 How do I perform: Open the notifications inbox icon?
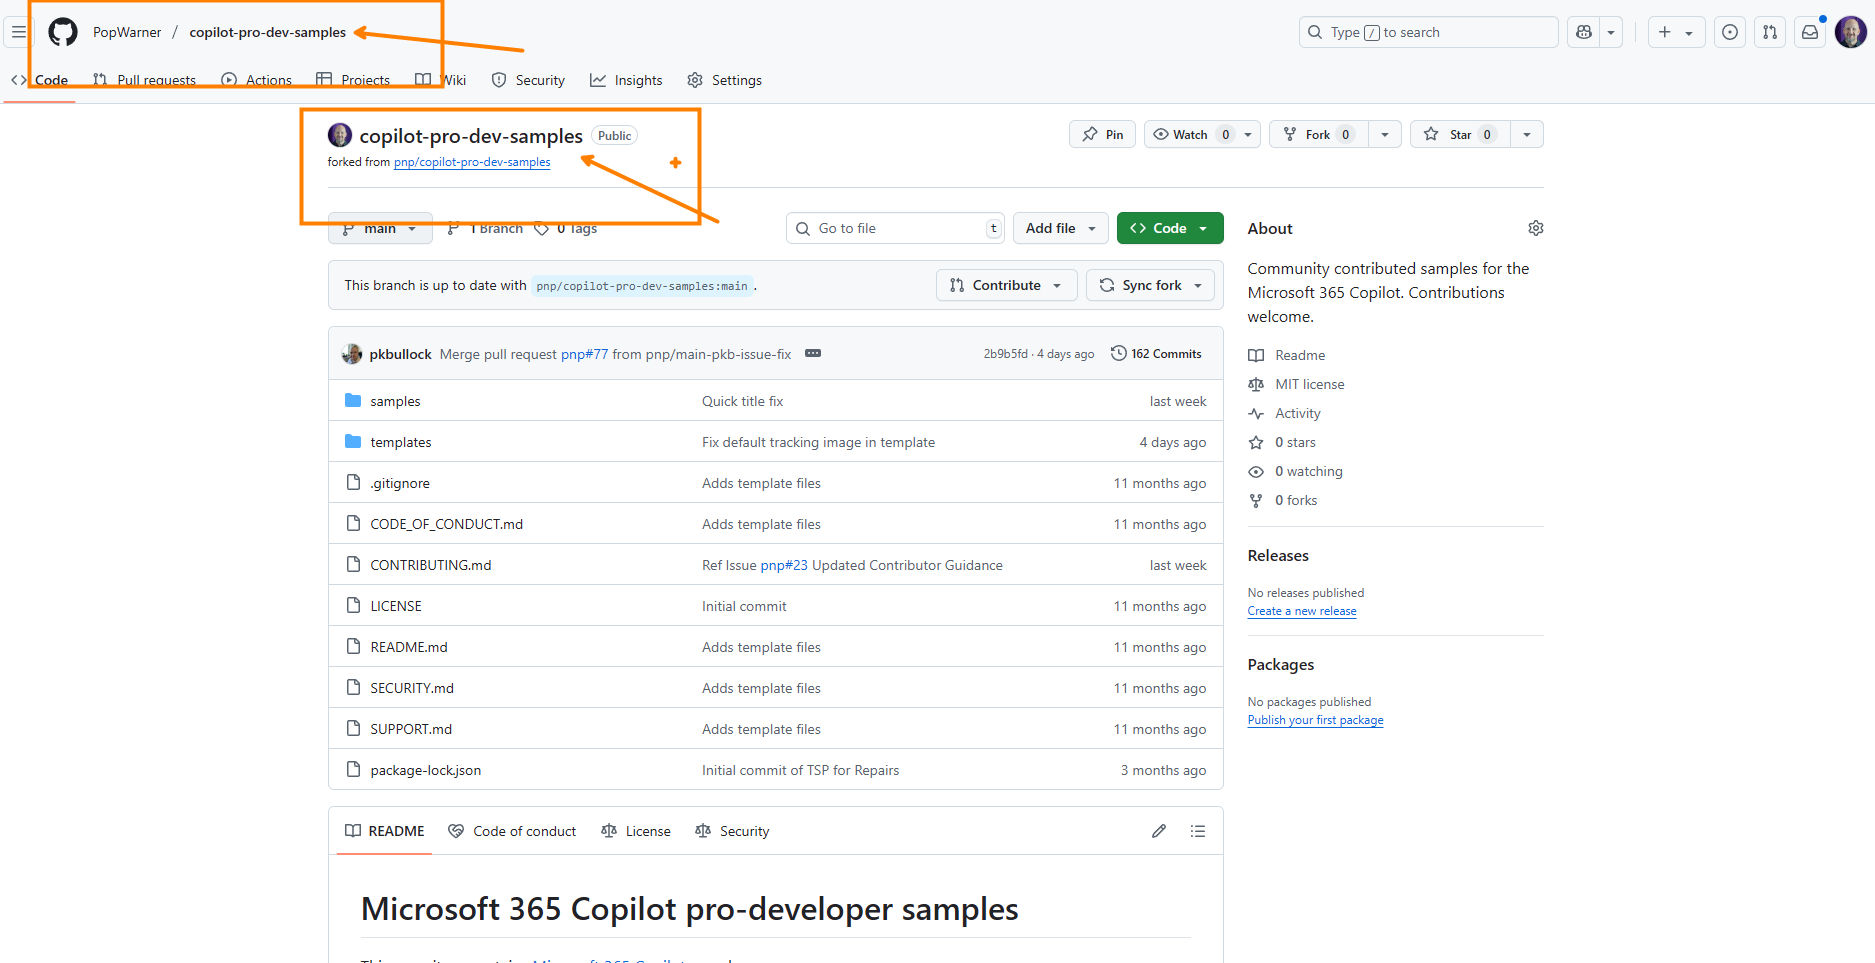1810,32
